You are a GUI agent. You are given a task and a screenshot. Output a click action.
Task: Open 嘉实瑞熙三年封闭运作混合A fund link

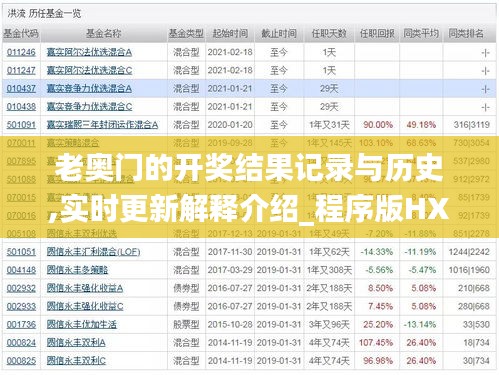(102, 125)
